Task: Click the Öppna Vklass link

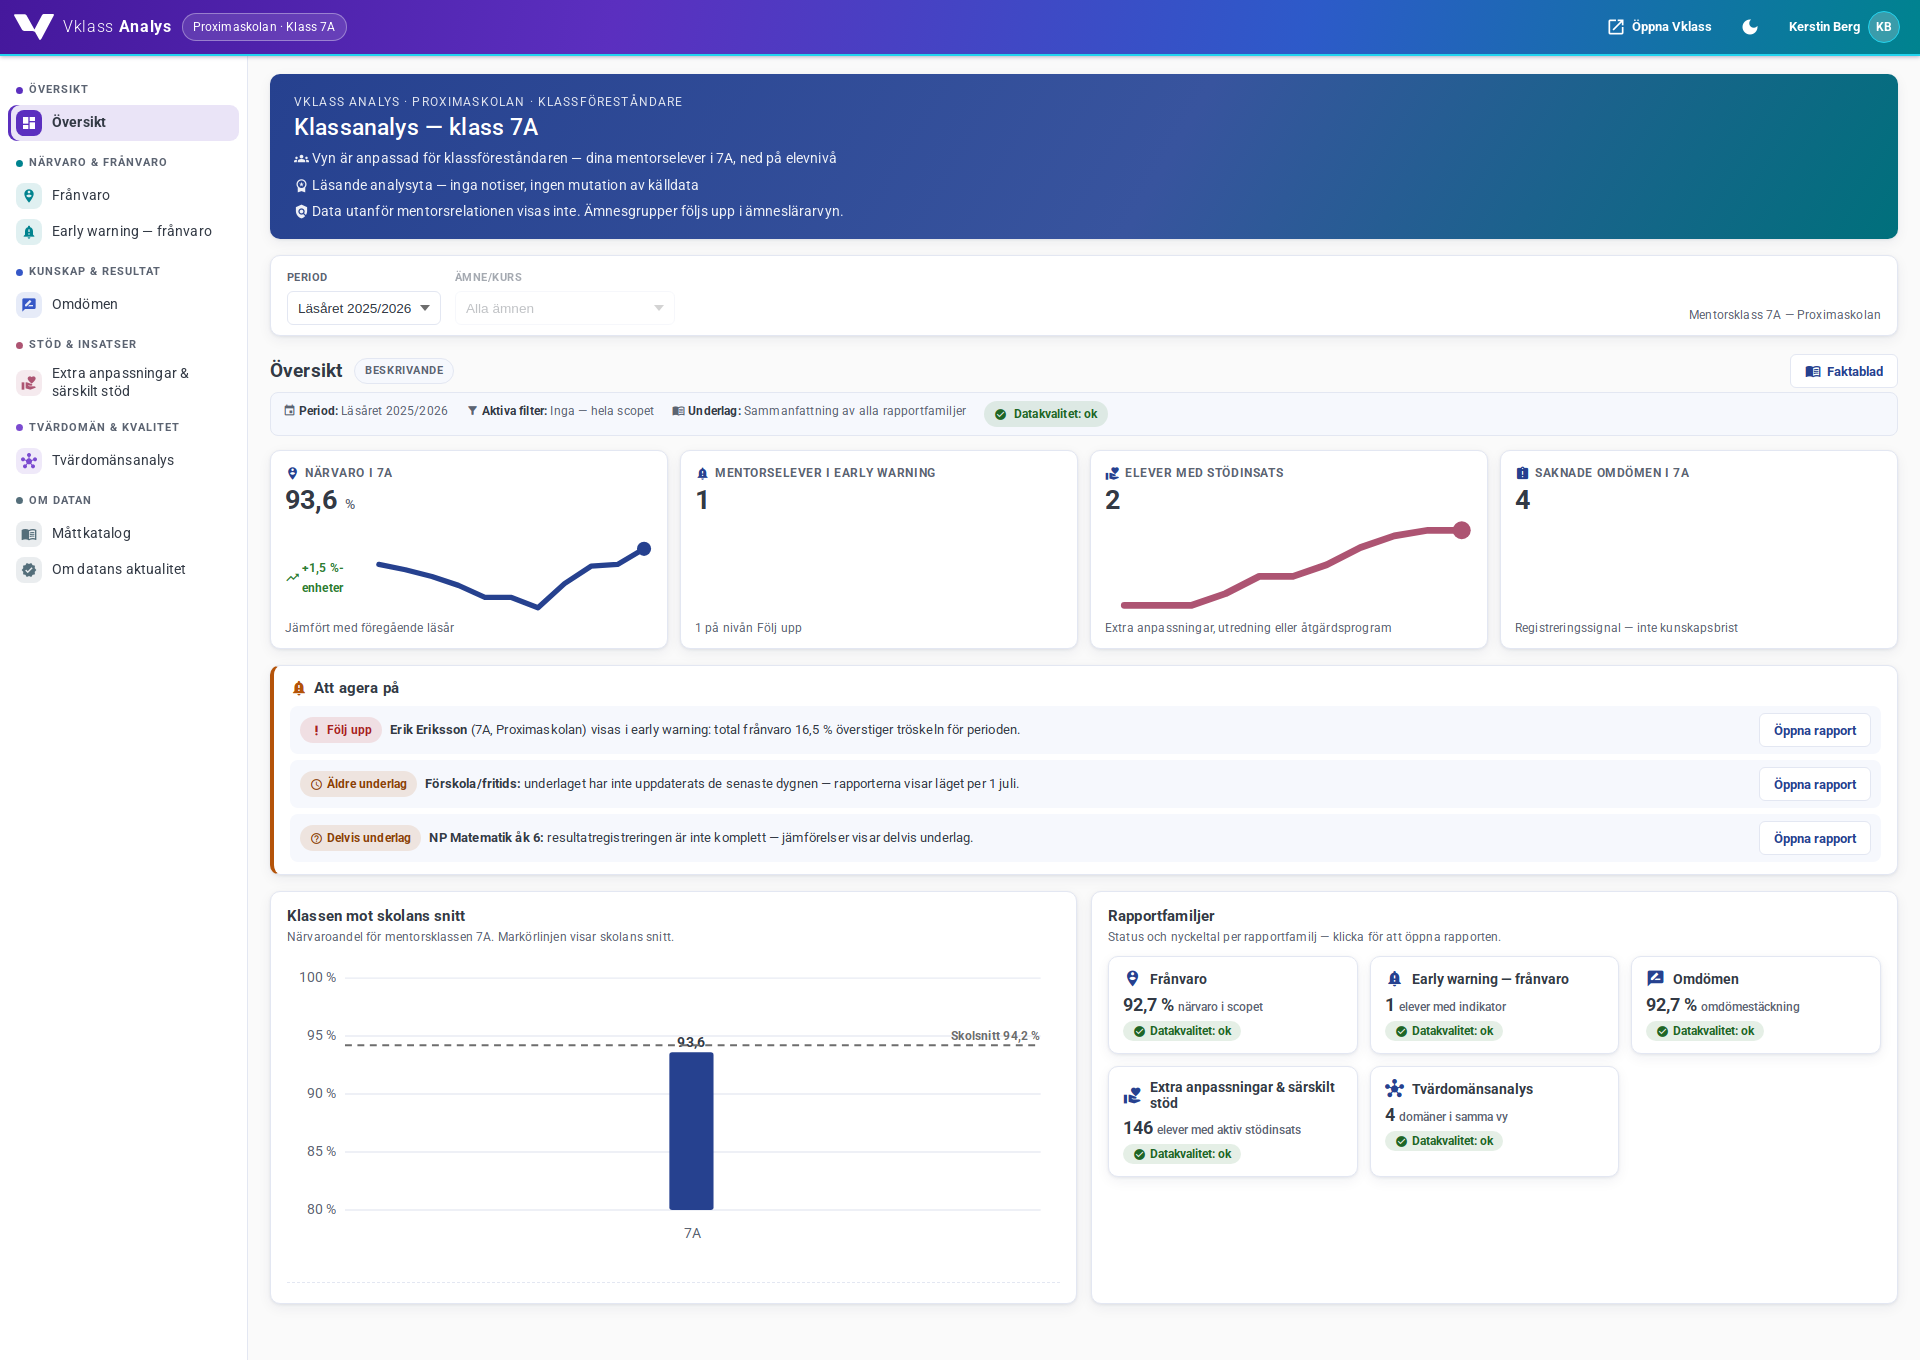Action: [1659, 27]
